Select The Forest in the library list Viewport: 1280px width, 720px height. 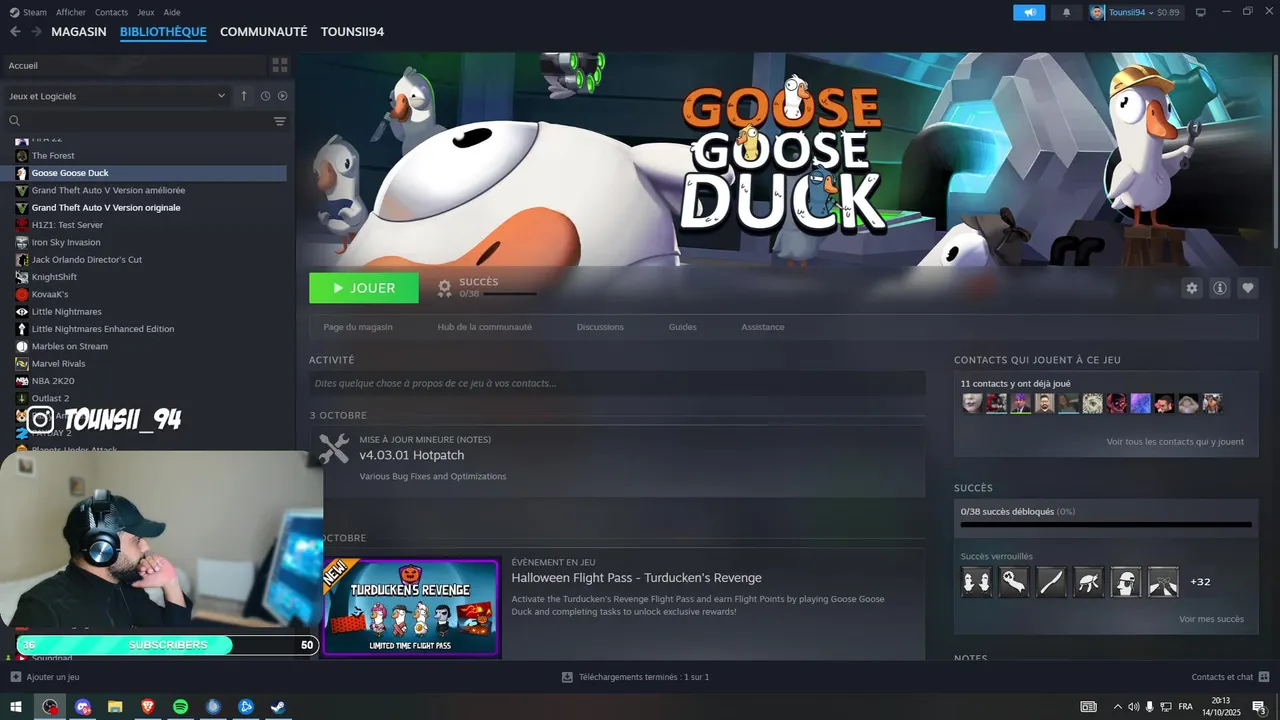(53, 156)
